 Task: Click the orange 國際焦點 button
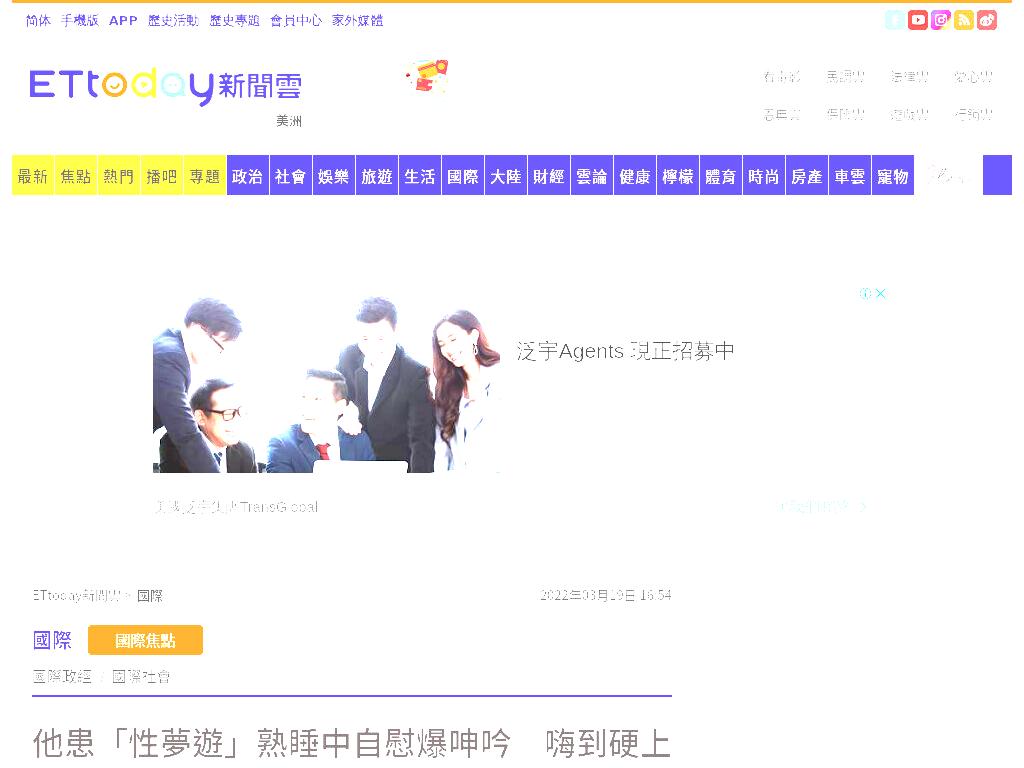click(x=145, y=640)
